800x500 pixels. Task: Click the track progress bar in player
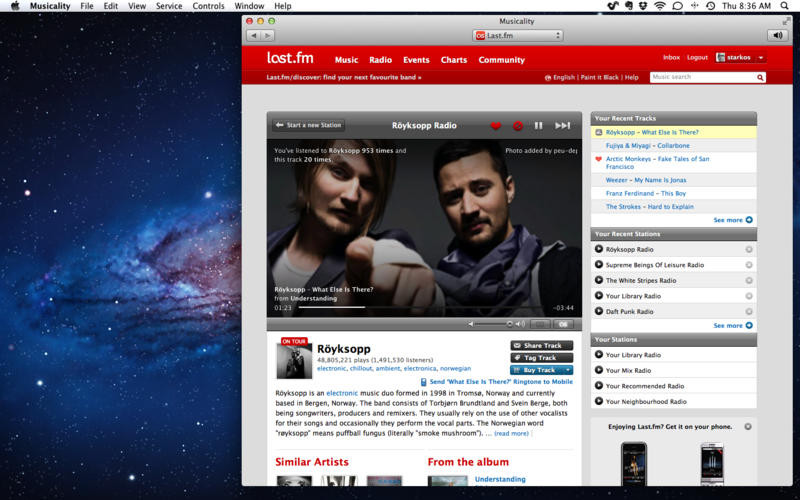[x=421, y=307]
